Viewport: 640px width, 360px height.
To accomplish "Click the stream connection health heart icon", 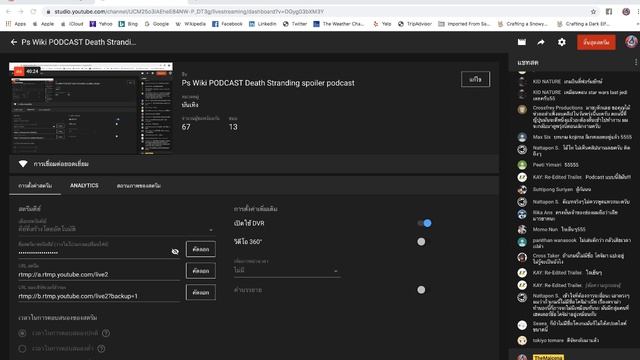I will [x=23, y=164].
